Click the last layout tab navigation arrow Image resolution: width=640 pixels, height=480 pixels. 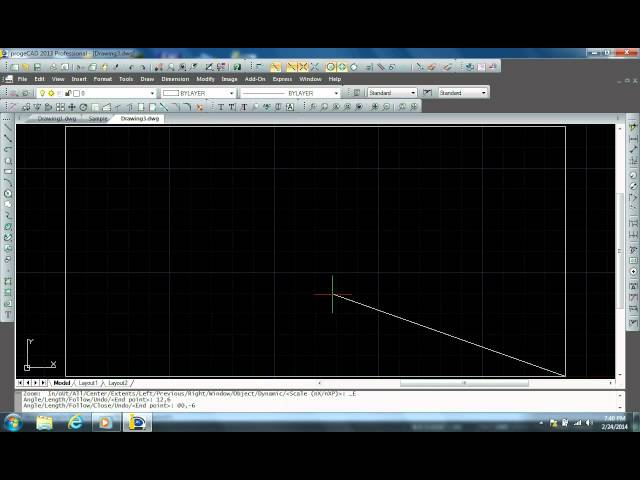pyautogui.click(x=43, y=383)
